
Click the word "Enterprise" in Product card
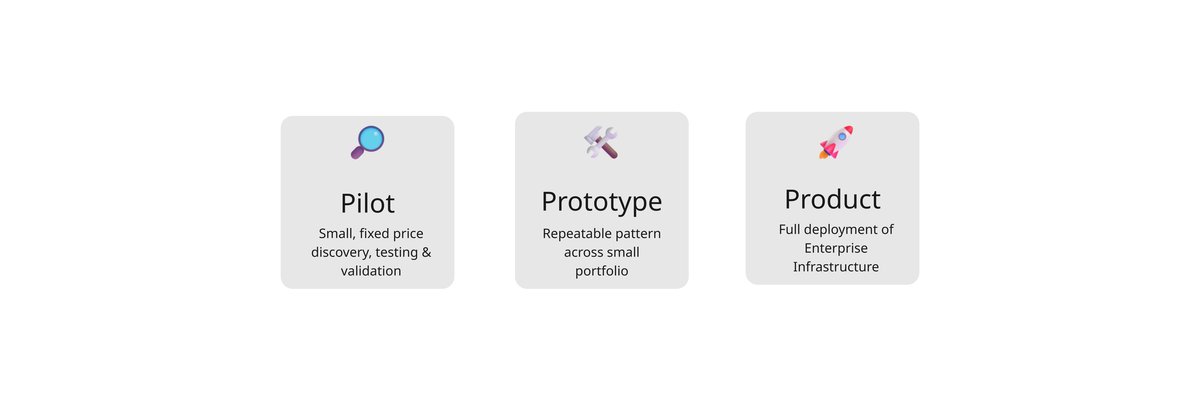835,248
